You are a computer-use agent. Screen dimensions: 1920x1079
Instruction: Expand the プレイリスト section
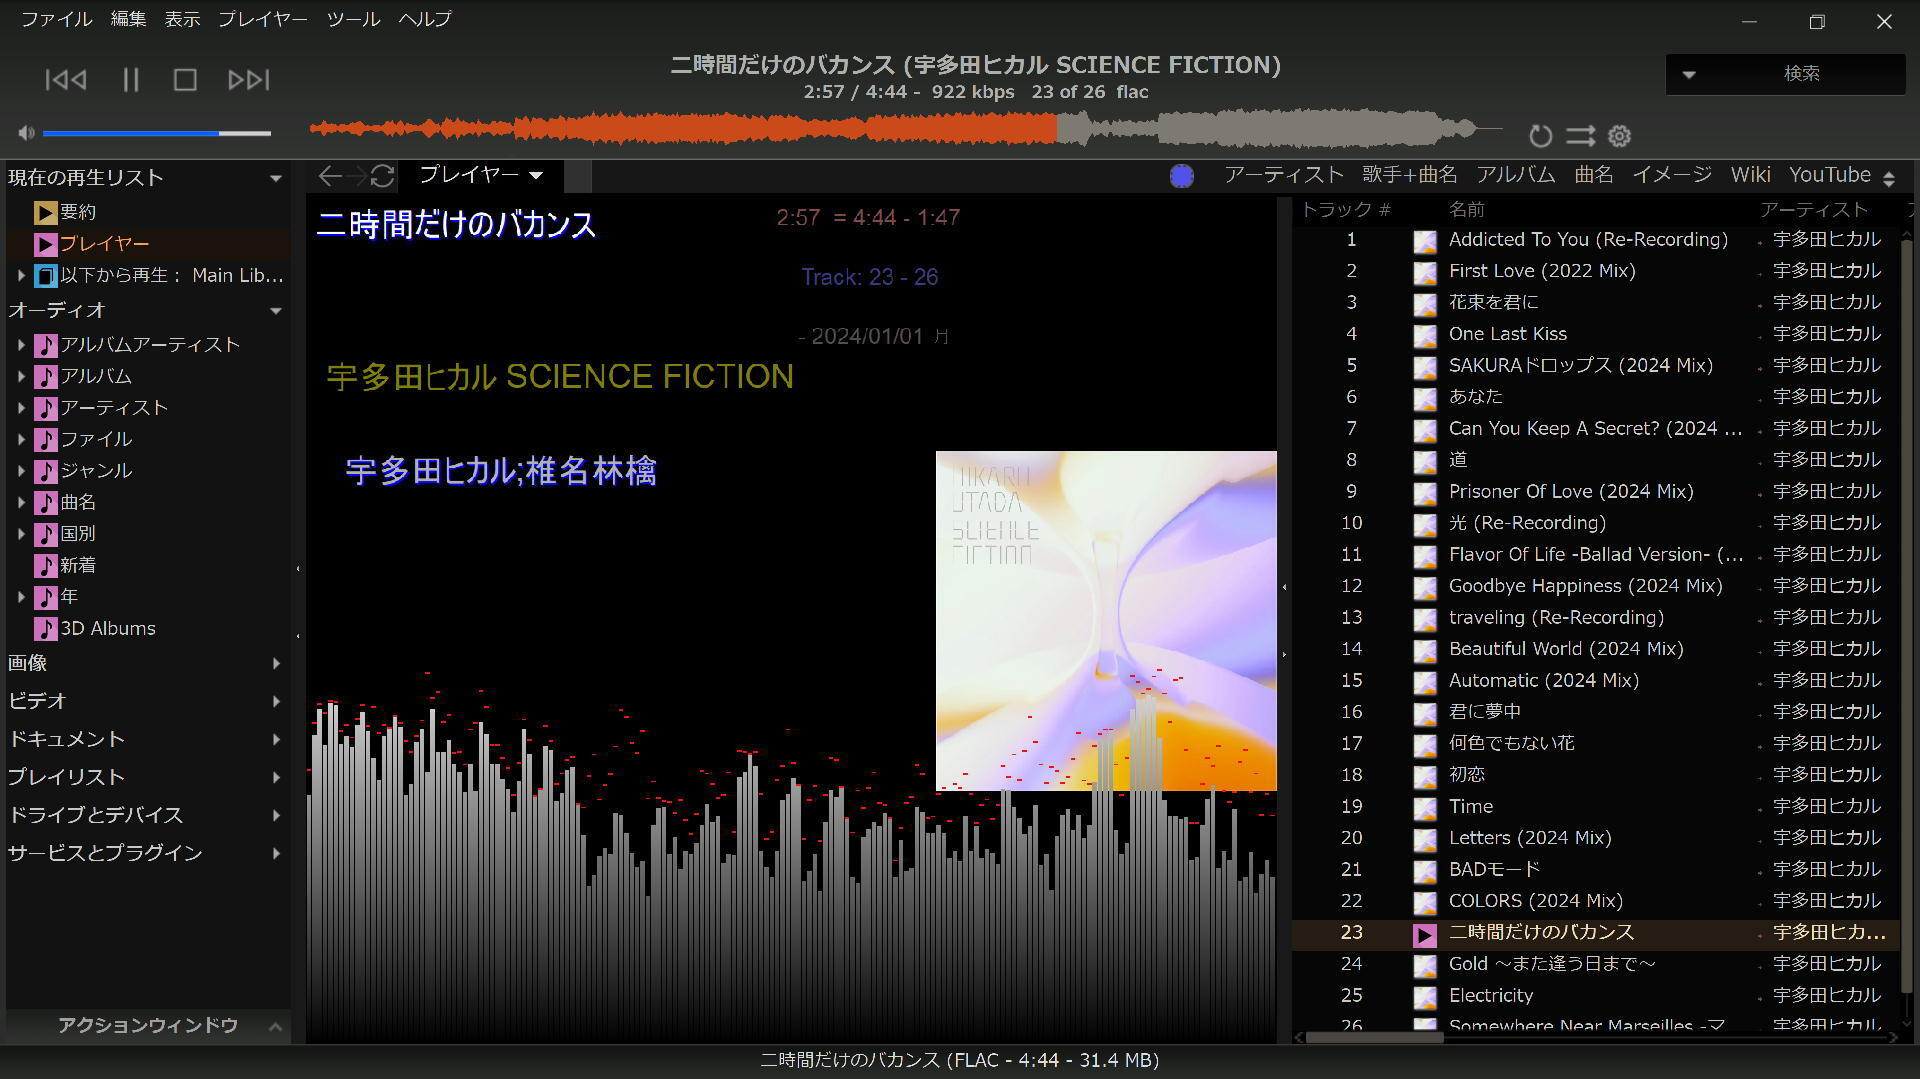point(276,777)
